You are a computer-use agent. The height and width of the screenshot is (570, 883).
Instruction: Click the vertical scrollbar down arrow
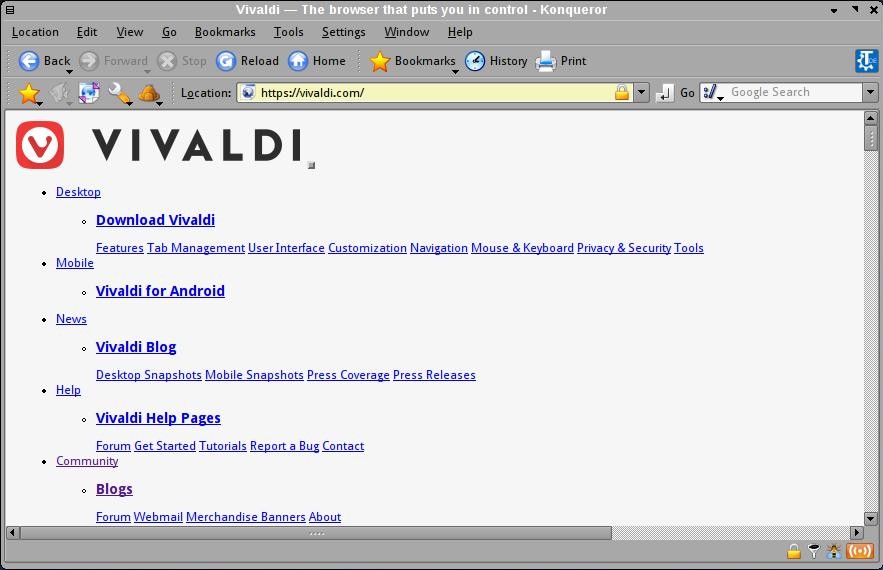pyautogui.click(x=871, y=519)
